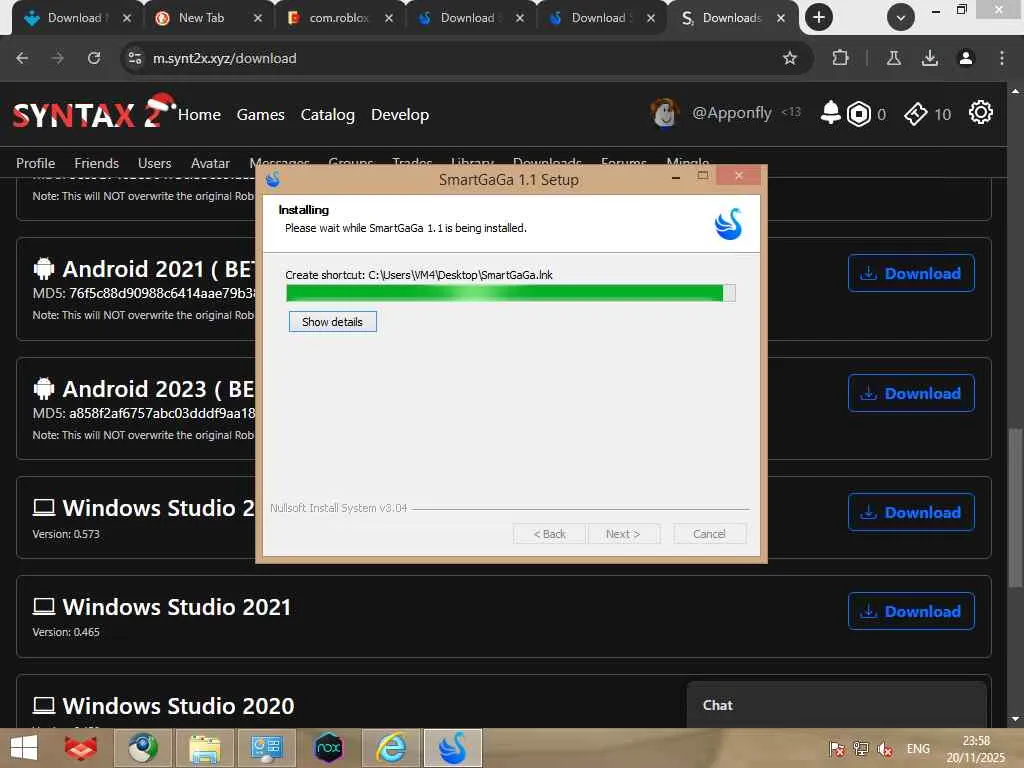Open Chrome Labs flask icon
Screen dimensions: 1024x768
point(893,58)
